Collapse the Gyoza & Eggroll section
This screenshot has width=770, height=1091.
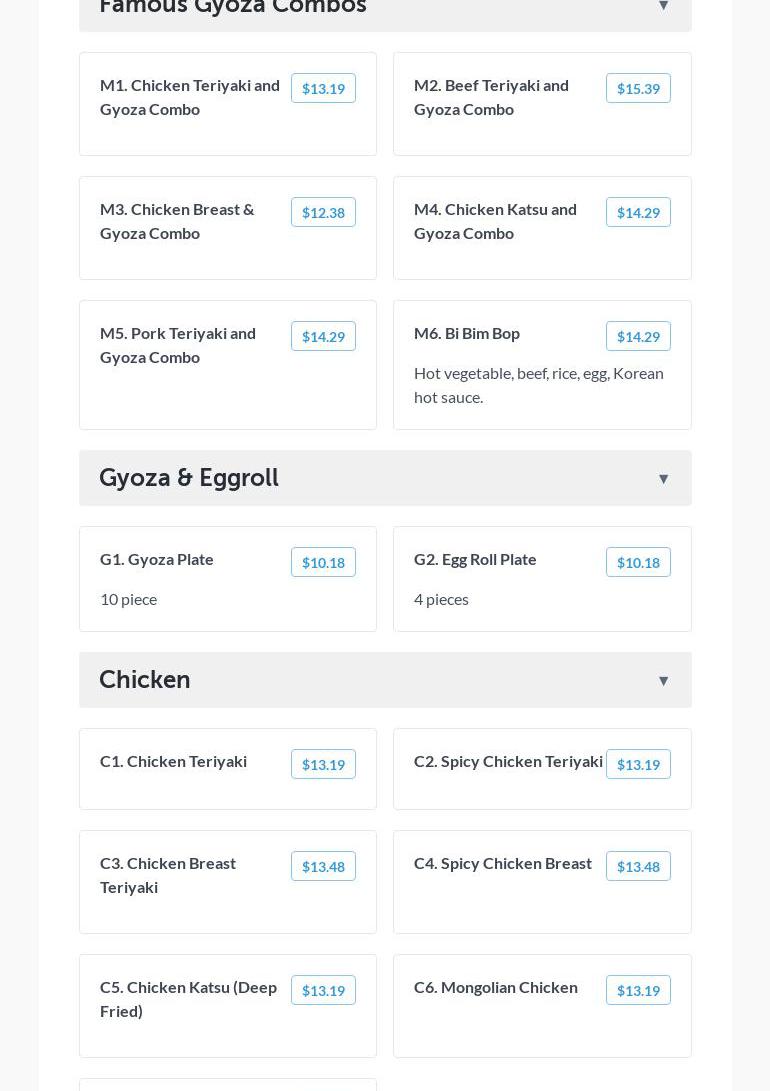663,479
